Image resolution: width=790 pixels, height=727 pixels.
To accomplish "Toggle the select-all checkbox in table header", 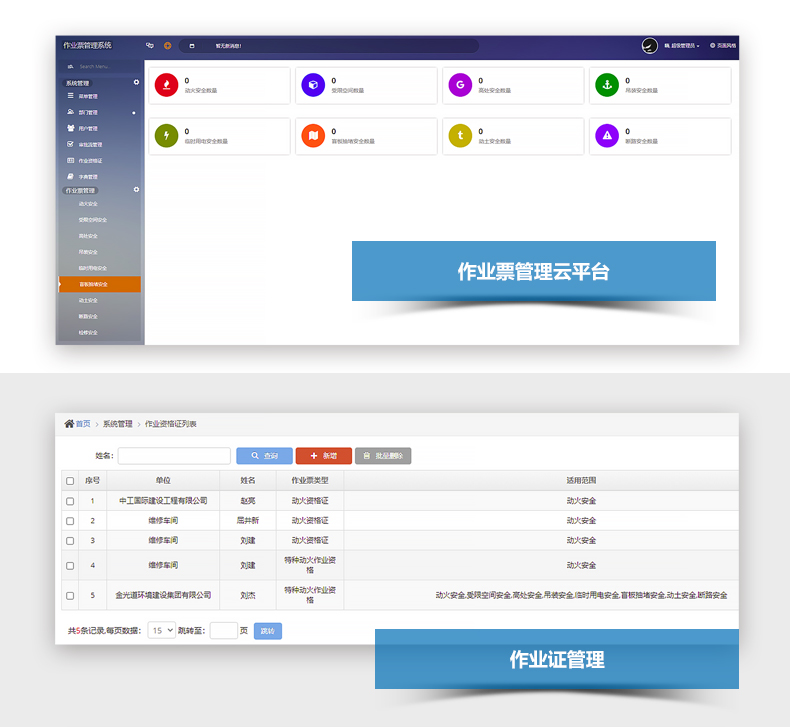I will pos(70,481).
